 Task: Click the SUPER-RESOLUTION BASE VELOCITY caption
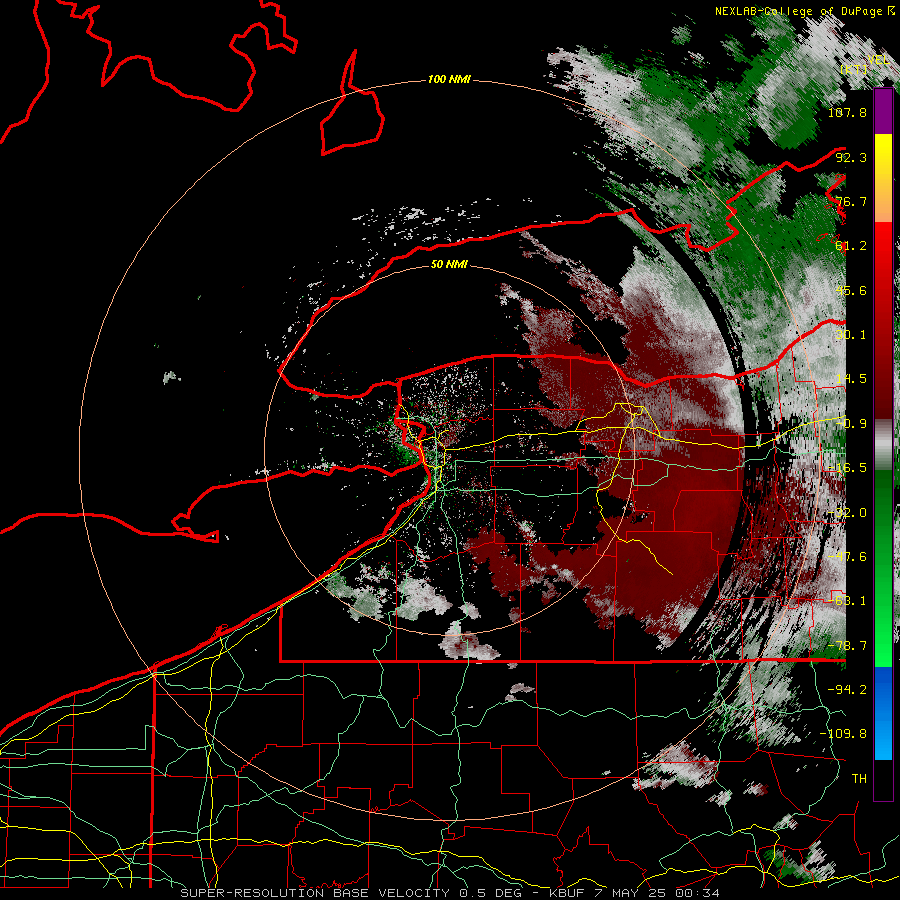click(x=315, y=893)
